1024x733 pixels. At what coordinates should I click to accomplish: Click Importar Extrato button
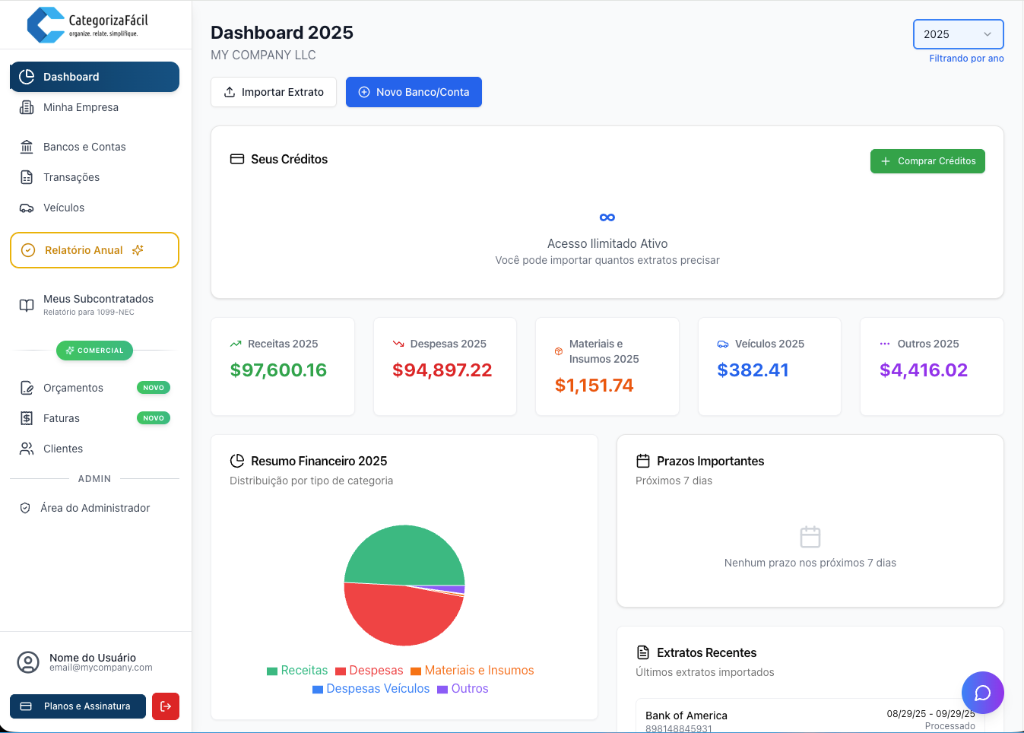point(274,92)
